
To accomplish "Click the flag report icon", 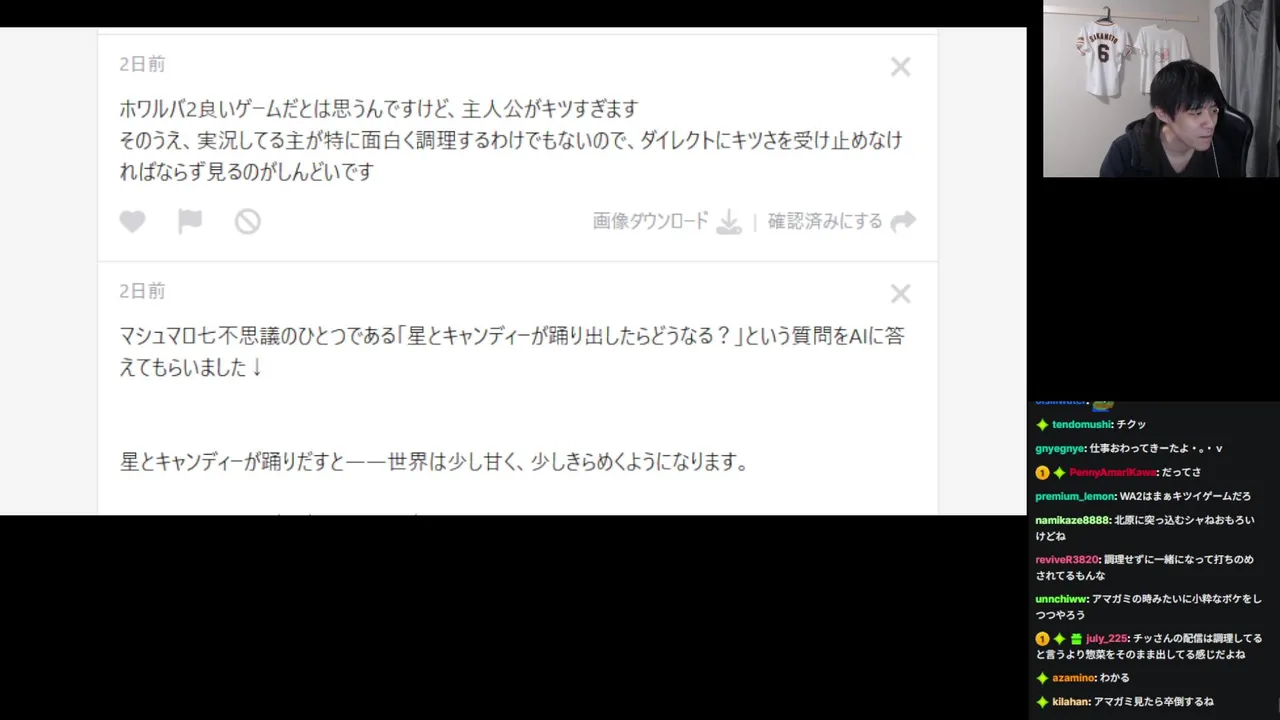I will point(190,221).
